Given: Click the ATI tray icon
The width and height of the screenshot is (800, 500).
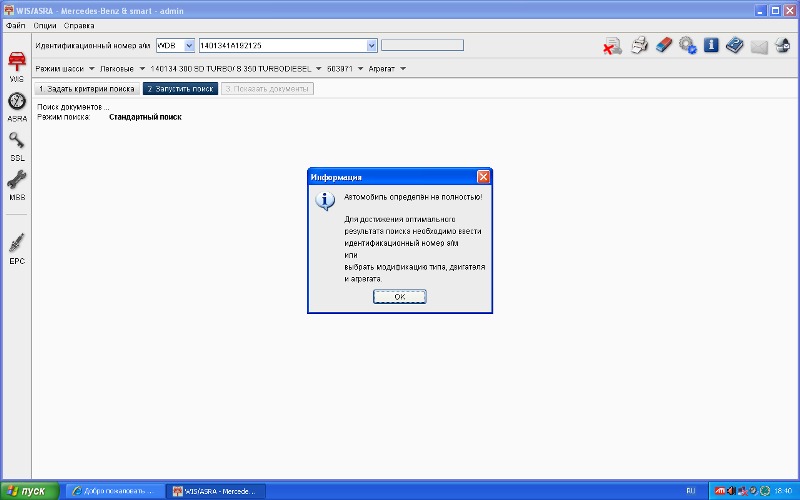Looking at the screenshot, I should point(720,491).
